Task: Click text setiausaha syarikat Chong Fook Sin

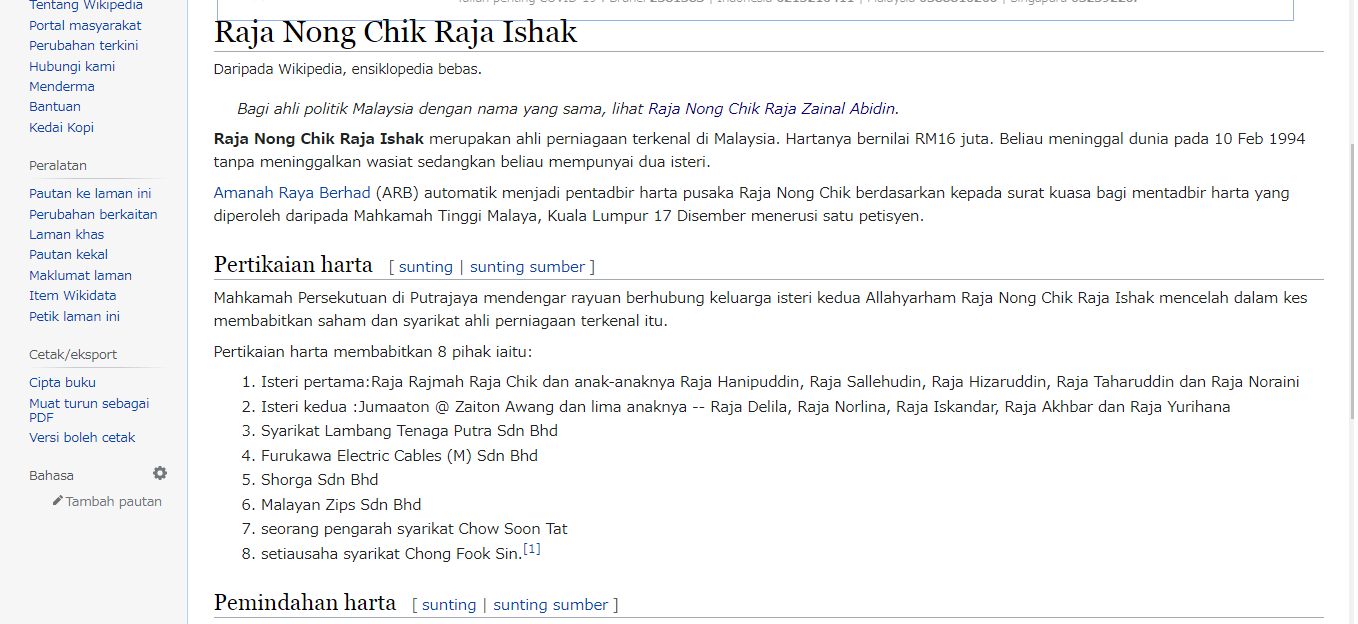Action: (392, 553)
